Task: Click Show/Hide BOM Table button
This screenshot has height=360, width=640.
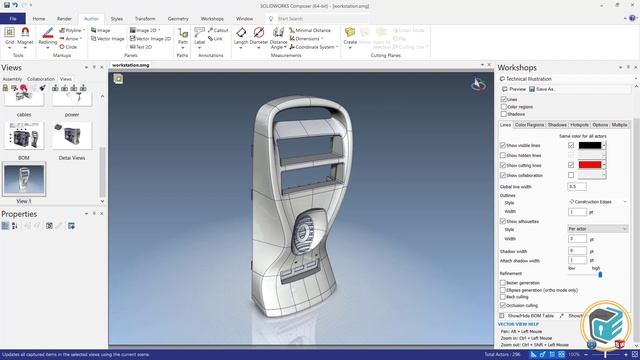Action: pos(527,316)
